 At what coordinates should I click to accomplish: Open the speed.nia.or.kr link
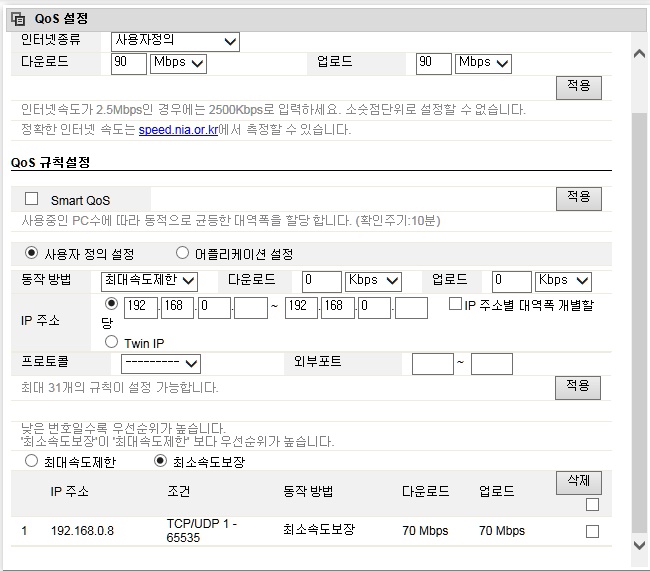click(178, 130)
